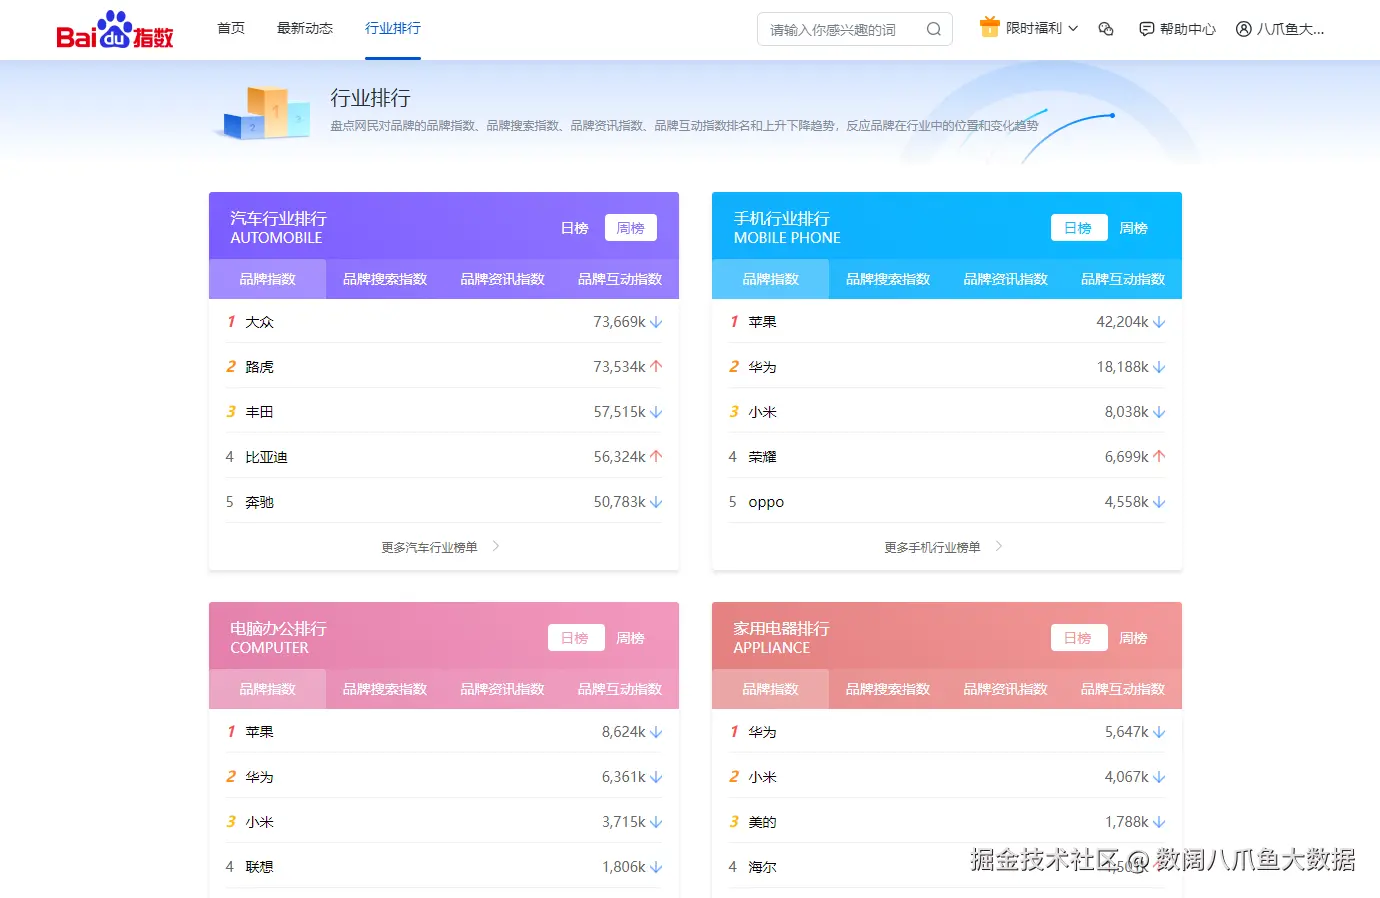Click the Baidu Index logo

(115, 30)
